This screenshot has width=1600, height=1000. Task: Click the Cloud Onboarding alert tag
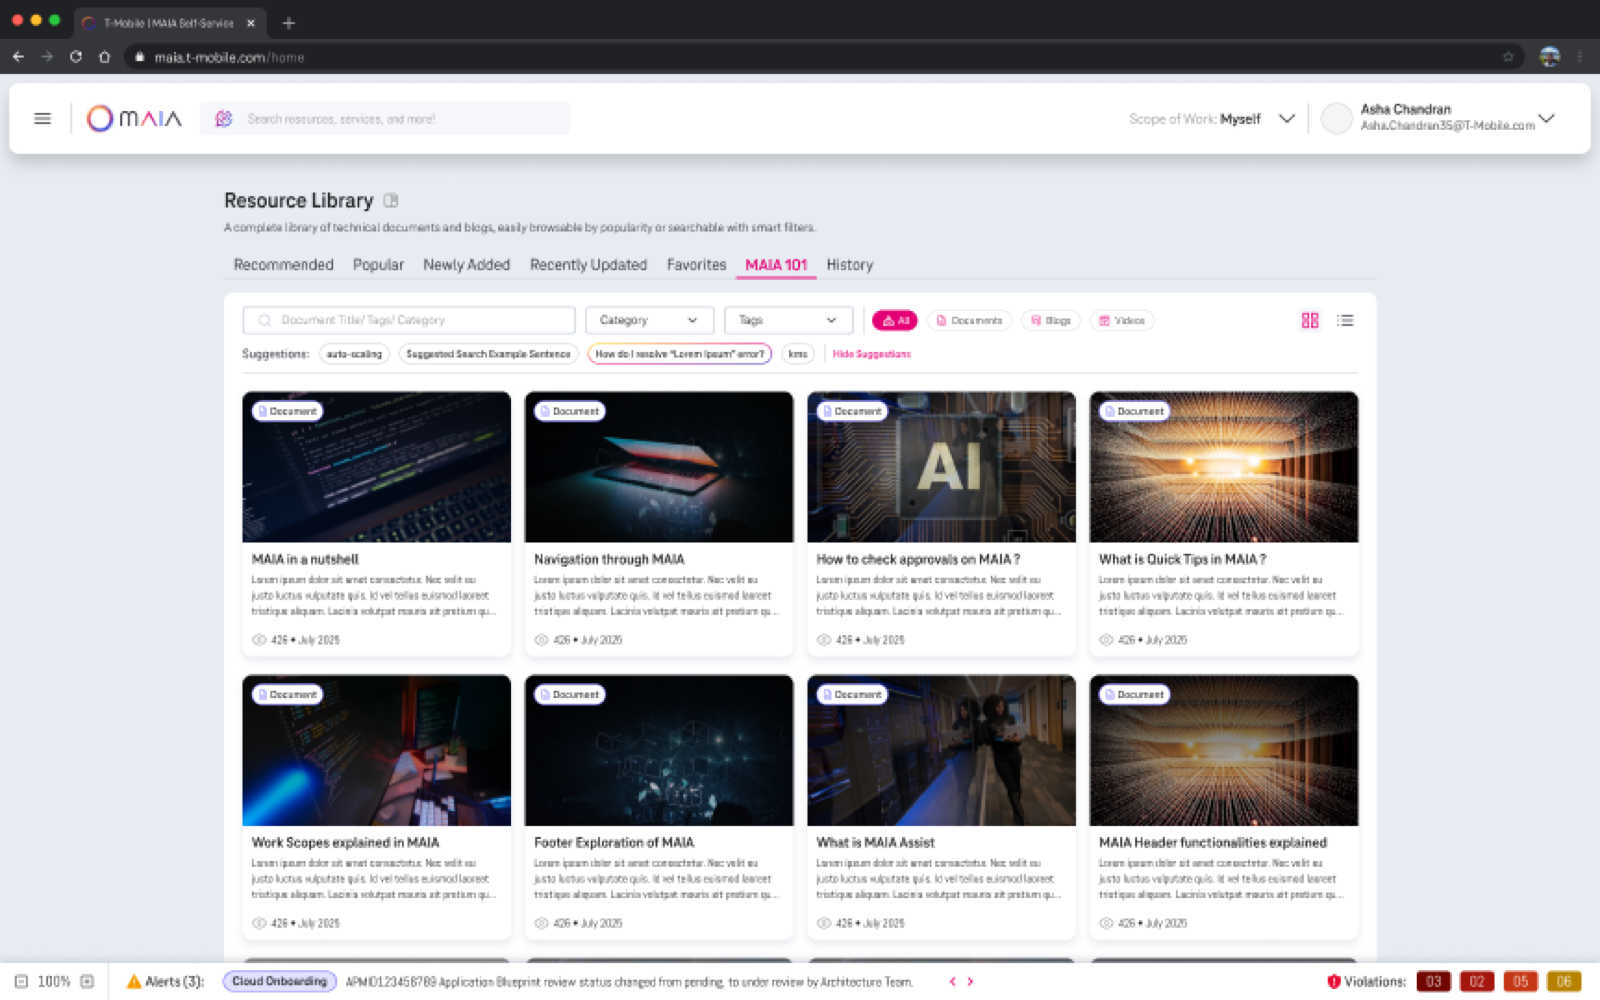[280, 982]
